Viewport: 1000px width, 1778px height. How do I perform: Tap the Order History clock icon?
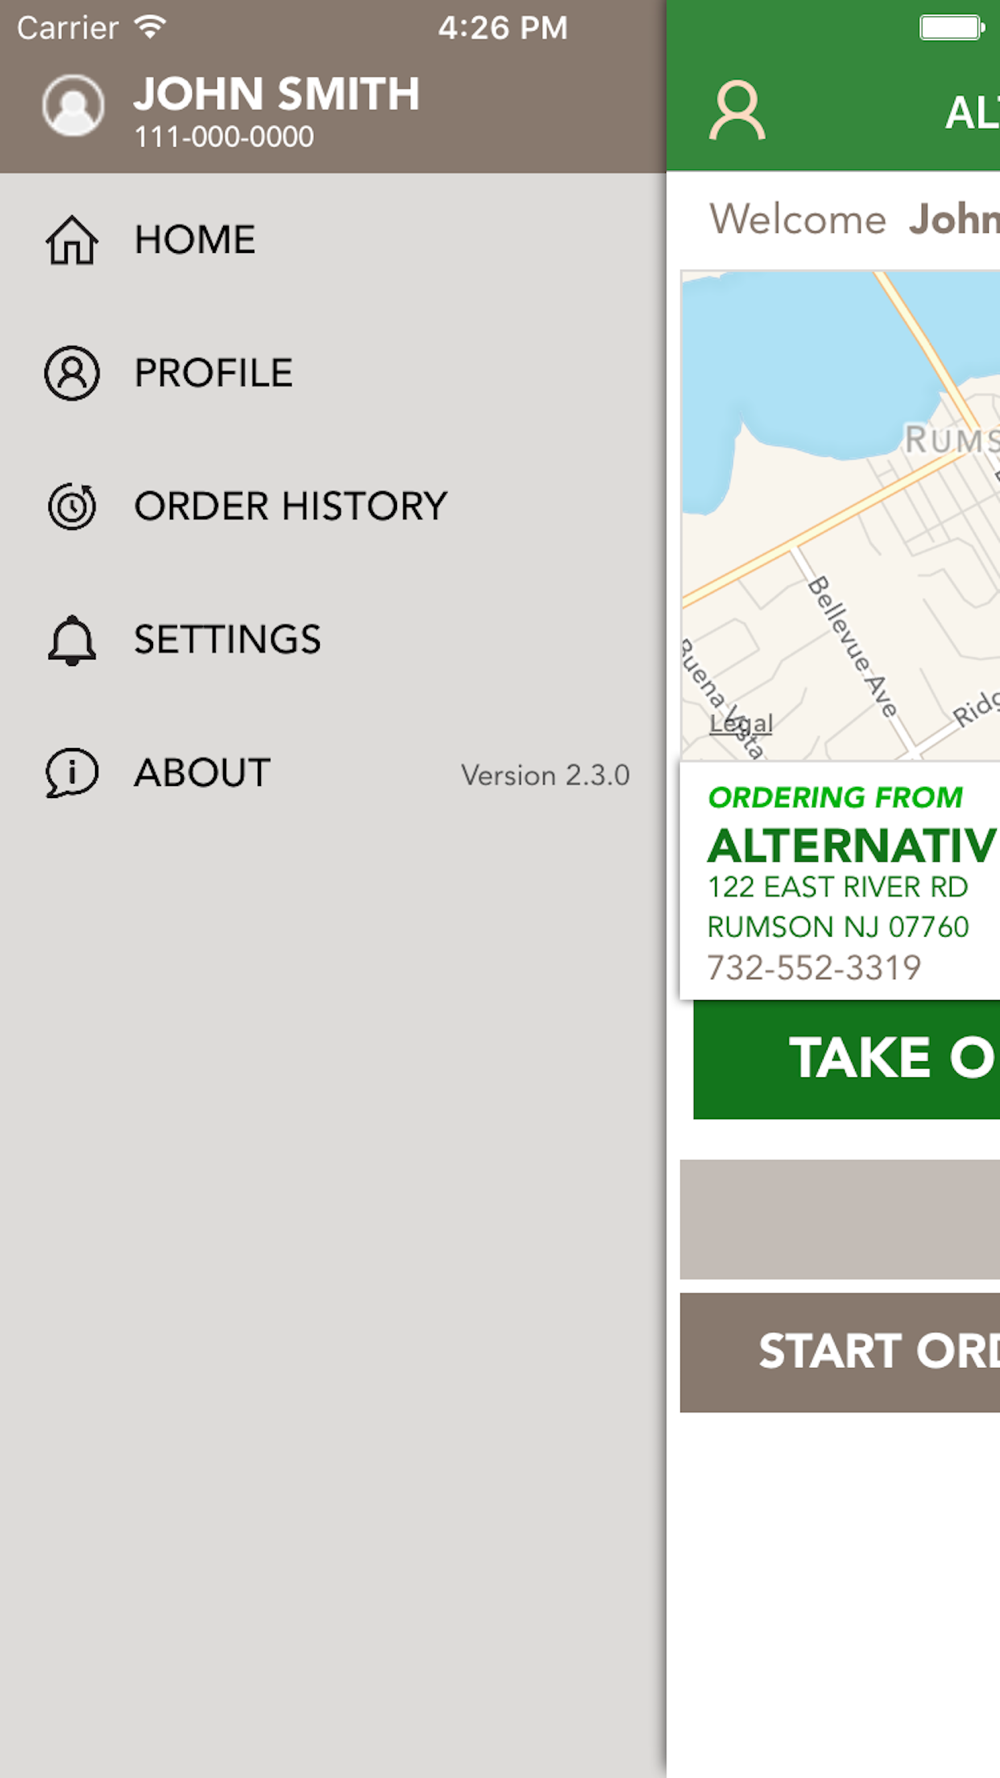click(72, 506)
